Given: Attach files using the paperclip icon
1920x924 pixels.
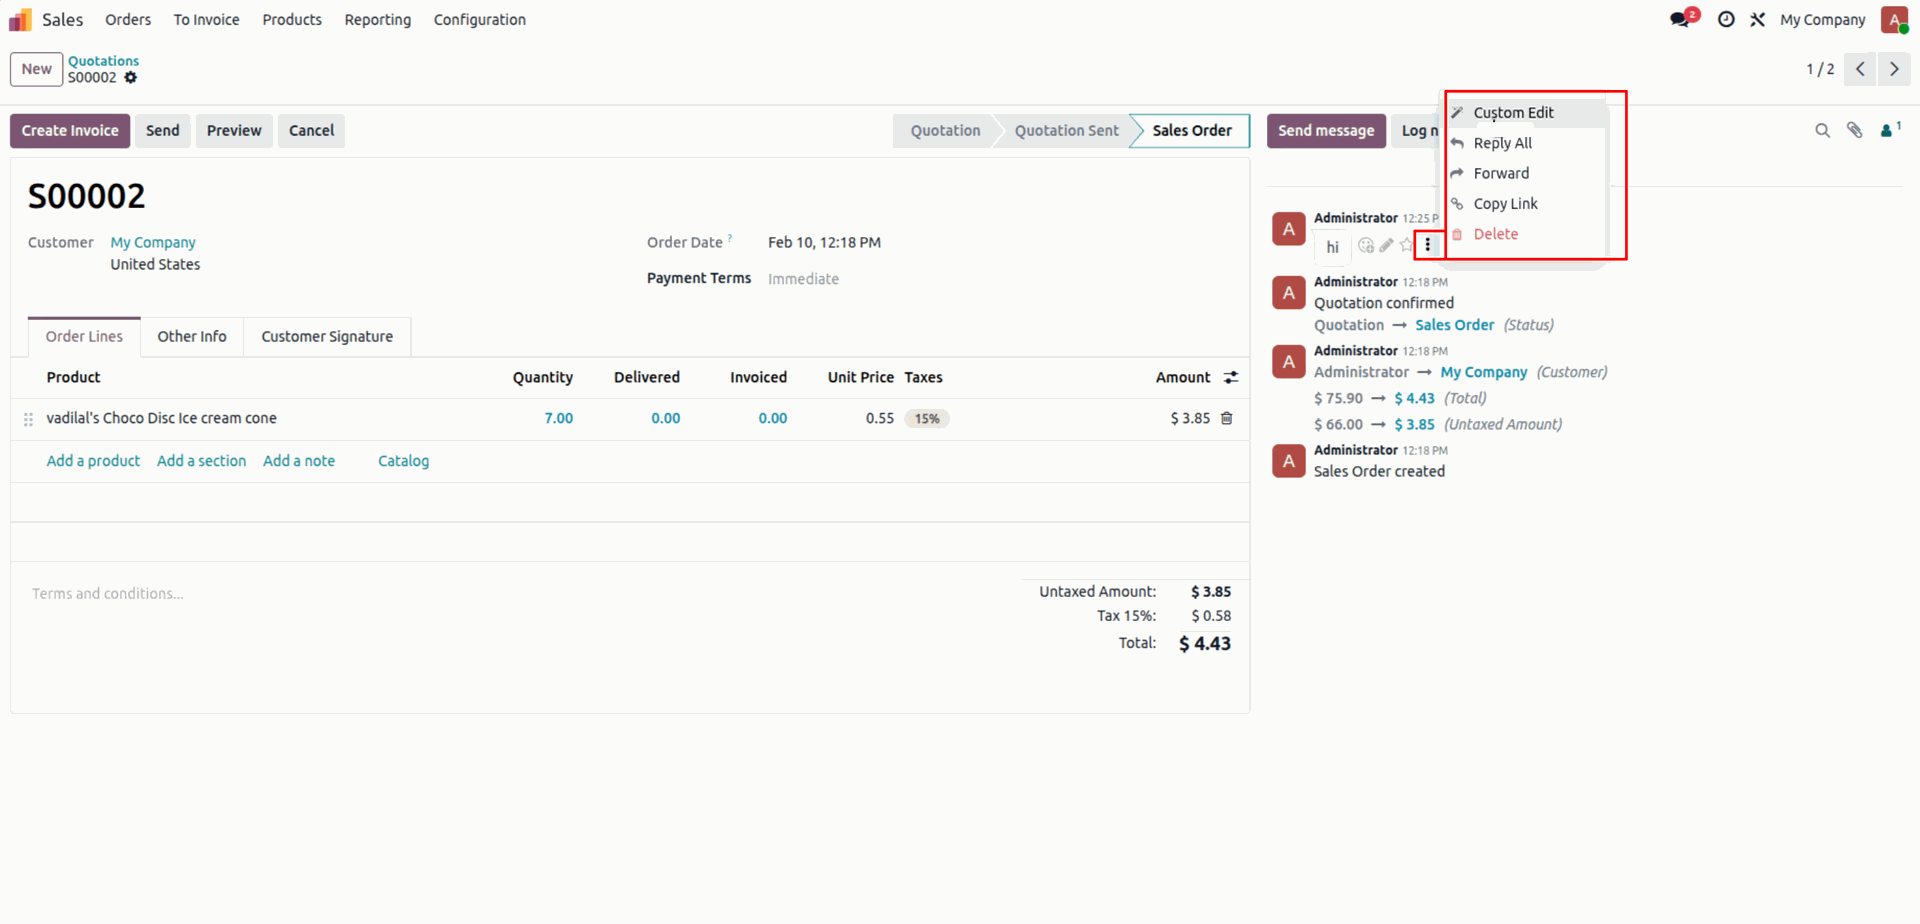Looking at the screenshot, I should click(1854, 130).
